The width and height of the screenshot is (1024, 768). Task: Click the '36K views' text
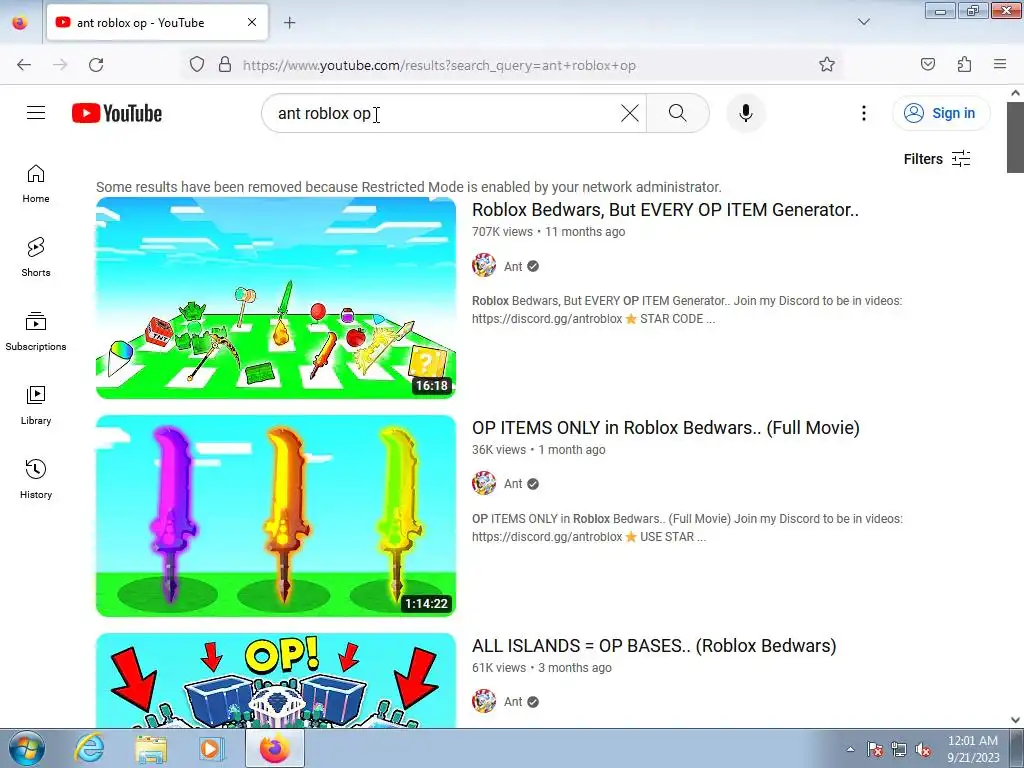coord(499,450)
